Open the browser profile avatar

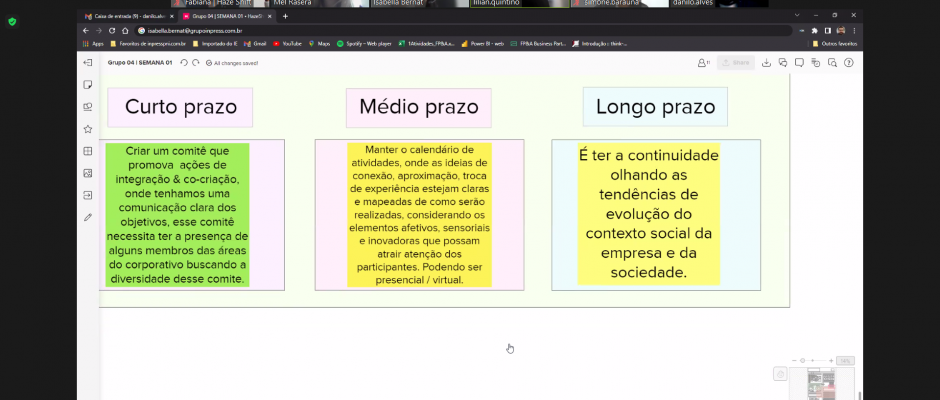[x=841, y=30]
